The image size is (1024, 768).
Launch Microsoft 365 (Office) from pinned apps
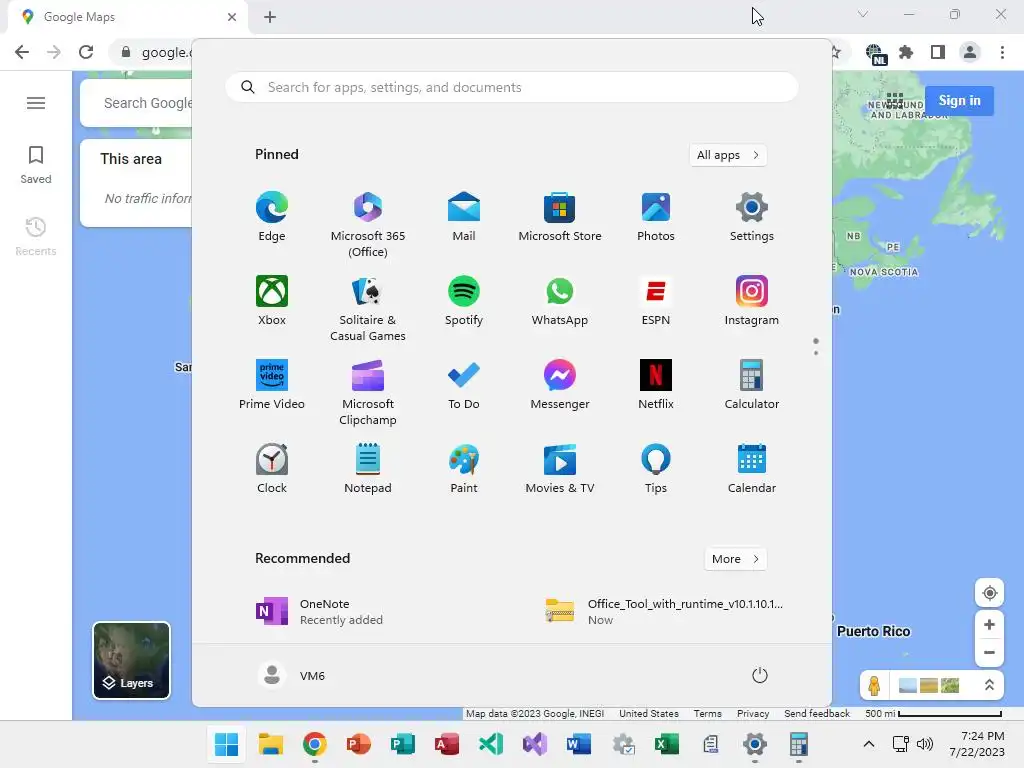[x=368, y=225]
